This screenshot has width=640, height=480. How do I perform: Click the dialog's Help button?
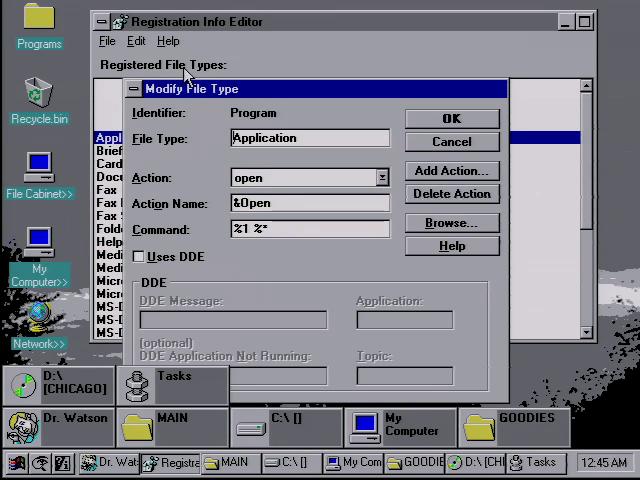point(452,246)
